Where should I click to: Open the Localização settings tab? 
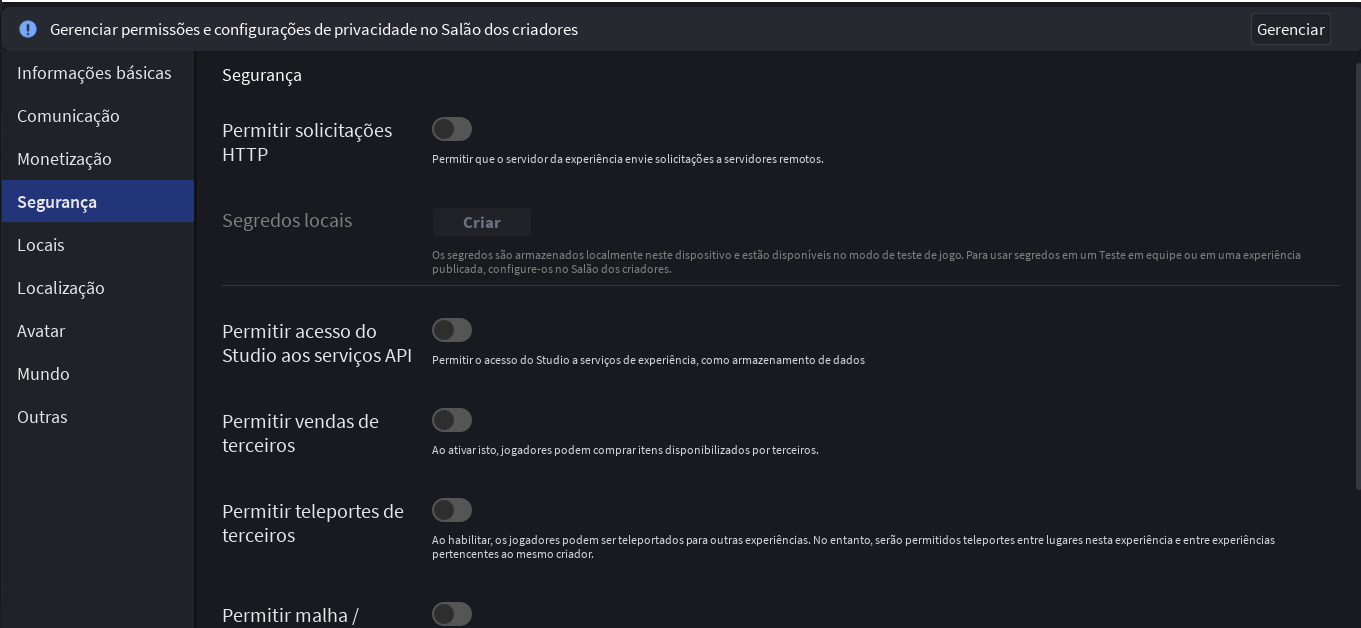coord(61,288)
